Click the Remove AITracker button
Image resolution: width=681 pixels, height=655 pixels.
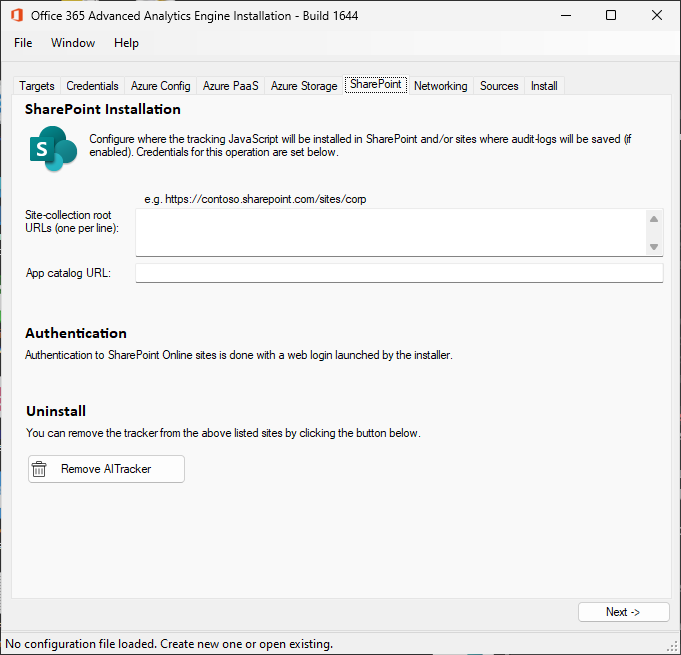pos(106,469)
